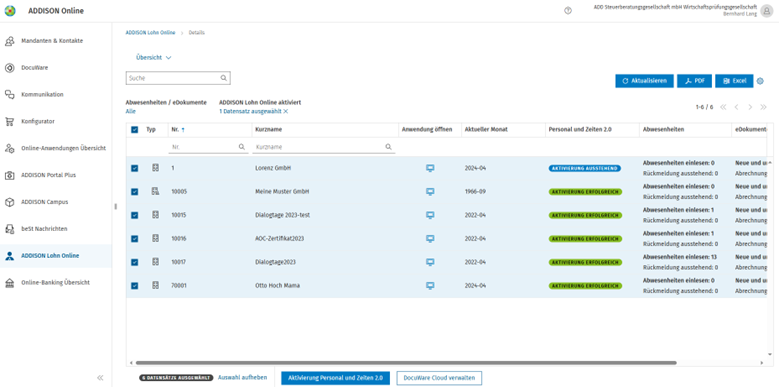
Task: Click the ADDISON Online logo icon
Action: coord(9,11)
